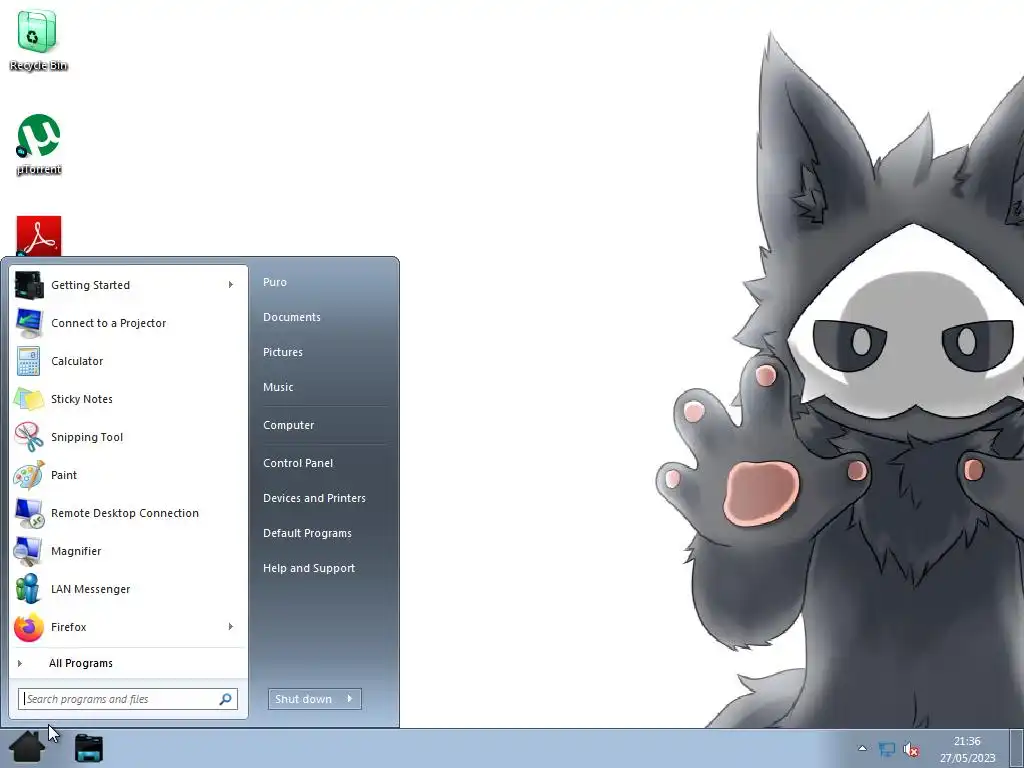Image resolution: width=1024 pixels, height=768 pixels.
Task: Click the LAN Messenger icon
Action: (x=29, y=589)
